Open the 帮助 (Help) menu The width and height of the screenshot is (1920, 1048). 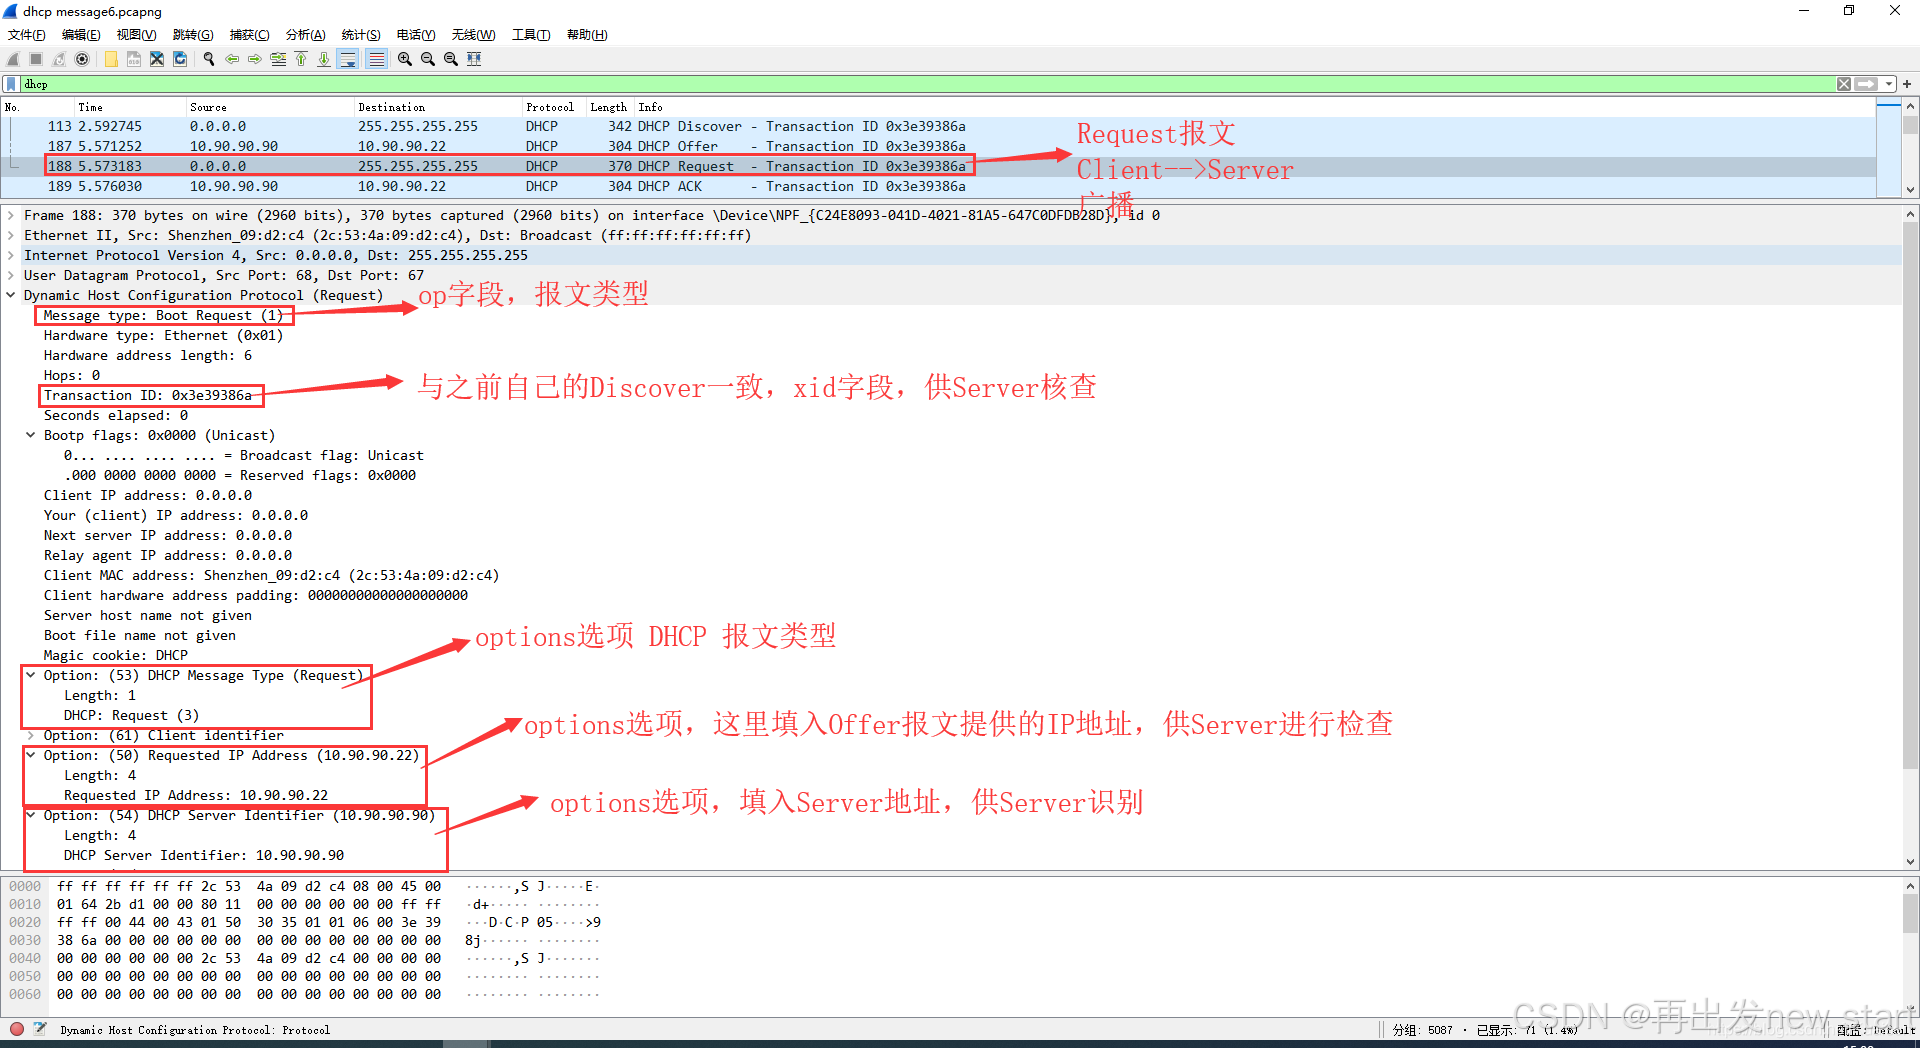click(587, 35)
